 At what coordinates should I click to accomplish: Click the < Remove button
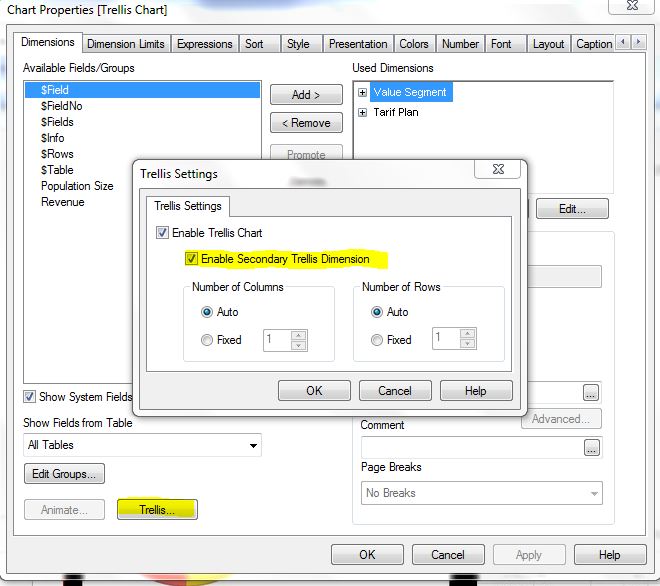306,123
